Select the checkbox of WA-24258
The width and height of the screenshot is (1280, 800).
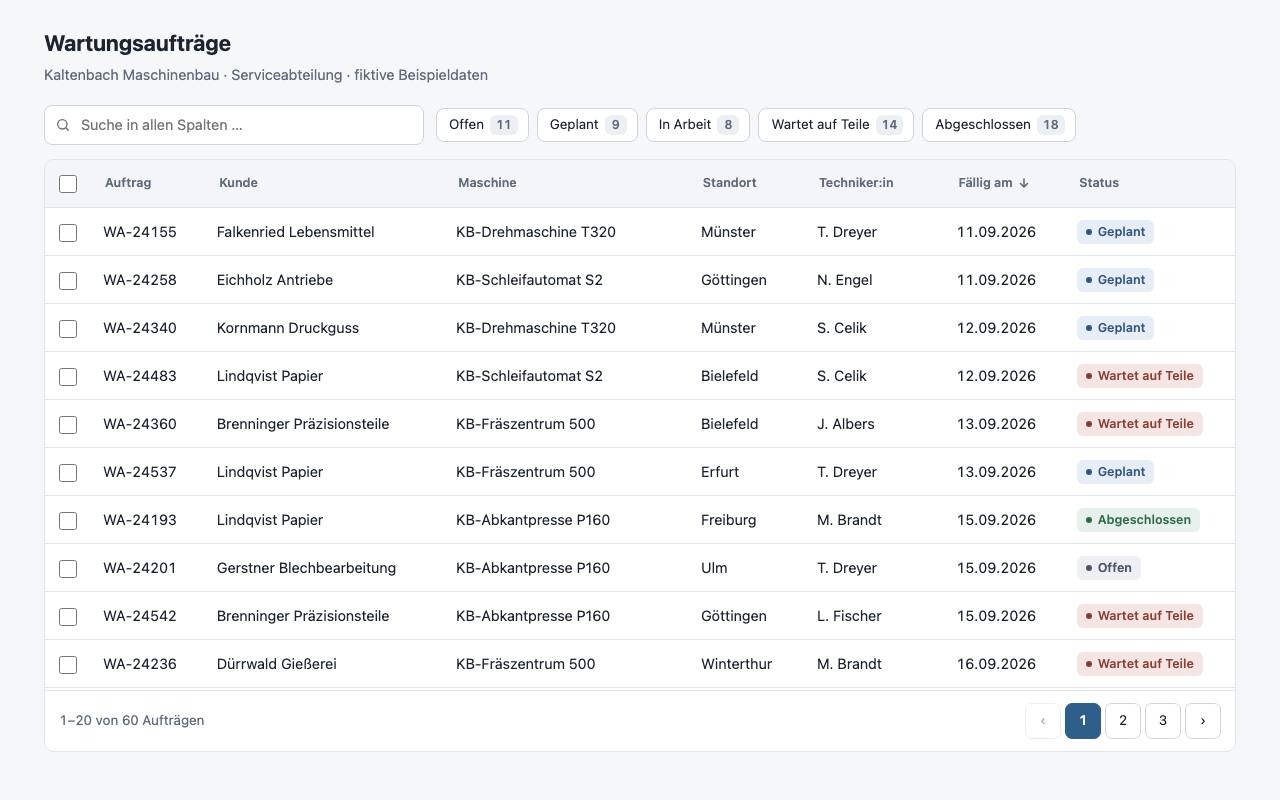pos(68,281)
